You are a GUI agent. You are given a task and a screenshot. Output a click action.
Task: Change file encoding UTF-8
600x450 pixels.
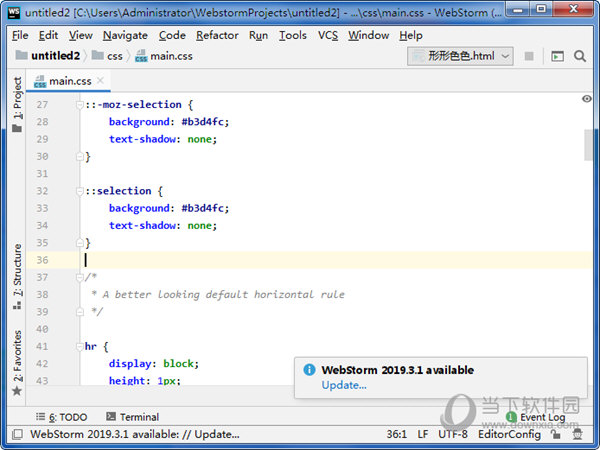[x=453, y=434]
